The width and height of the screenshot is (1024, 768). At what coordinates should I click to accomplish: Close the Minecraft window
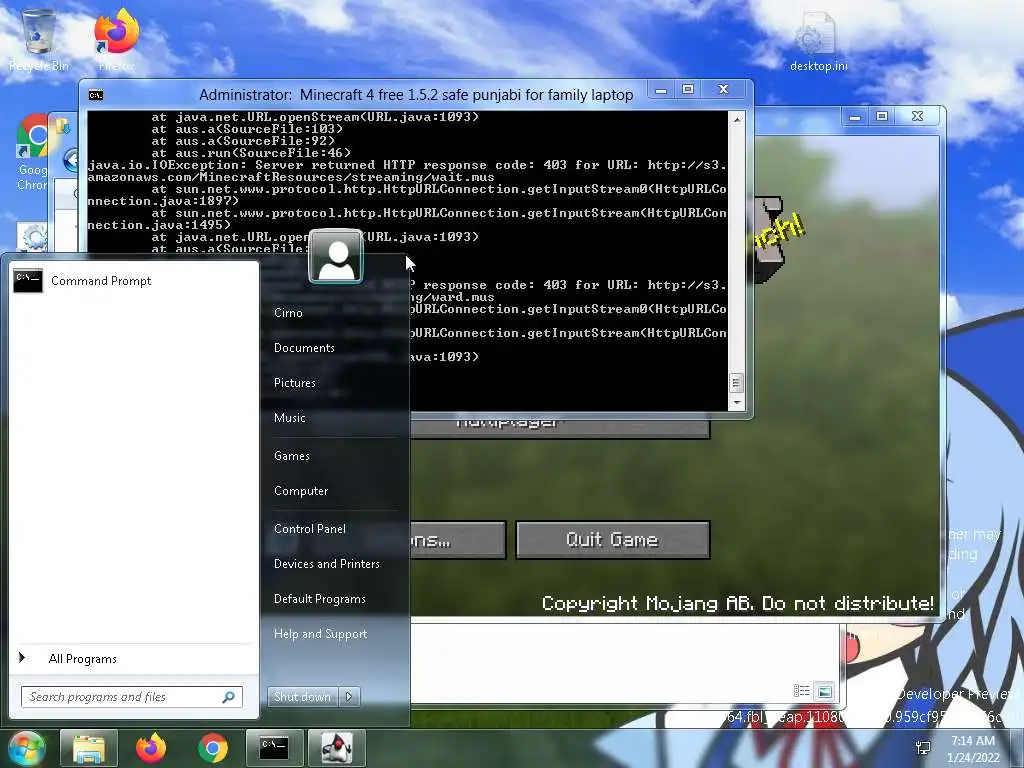pyautogui.click(x=918, y=117)
